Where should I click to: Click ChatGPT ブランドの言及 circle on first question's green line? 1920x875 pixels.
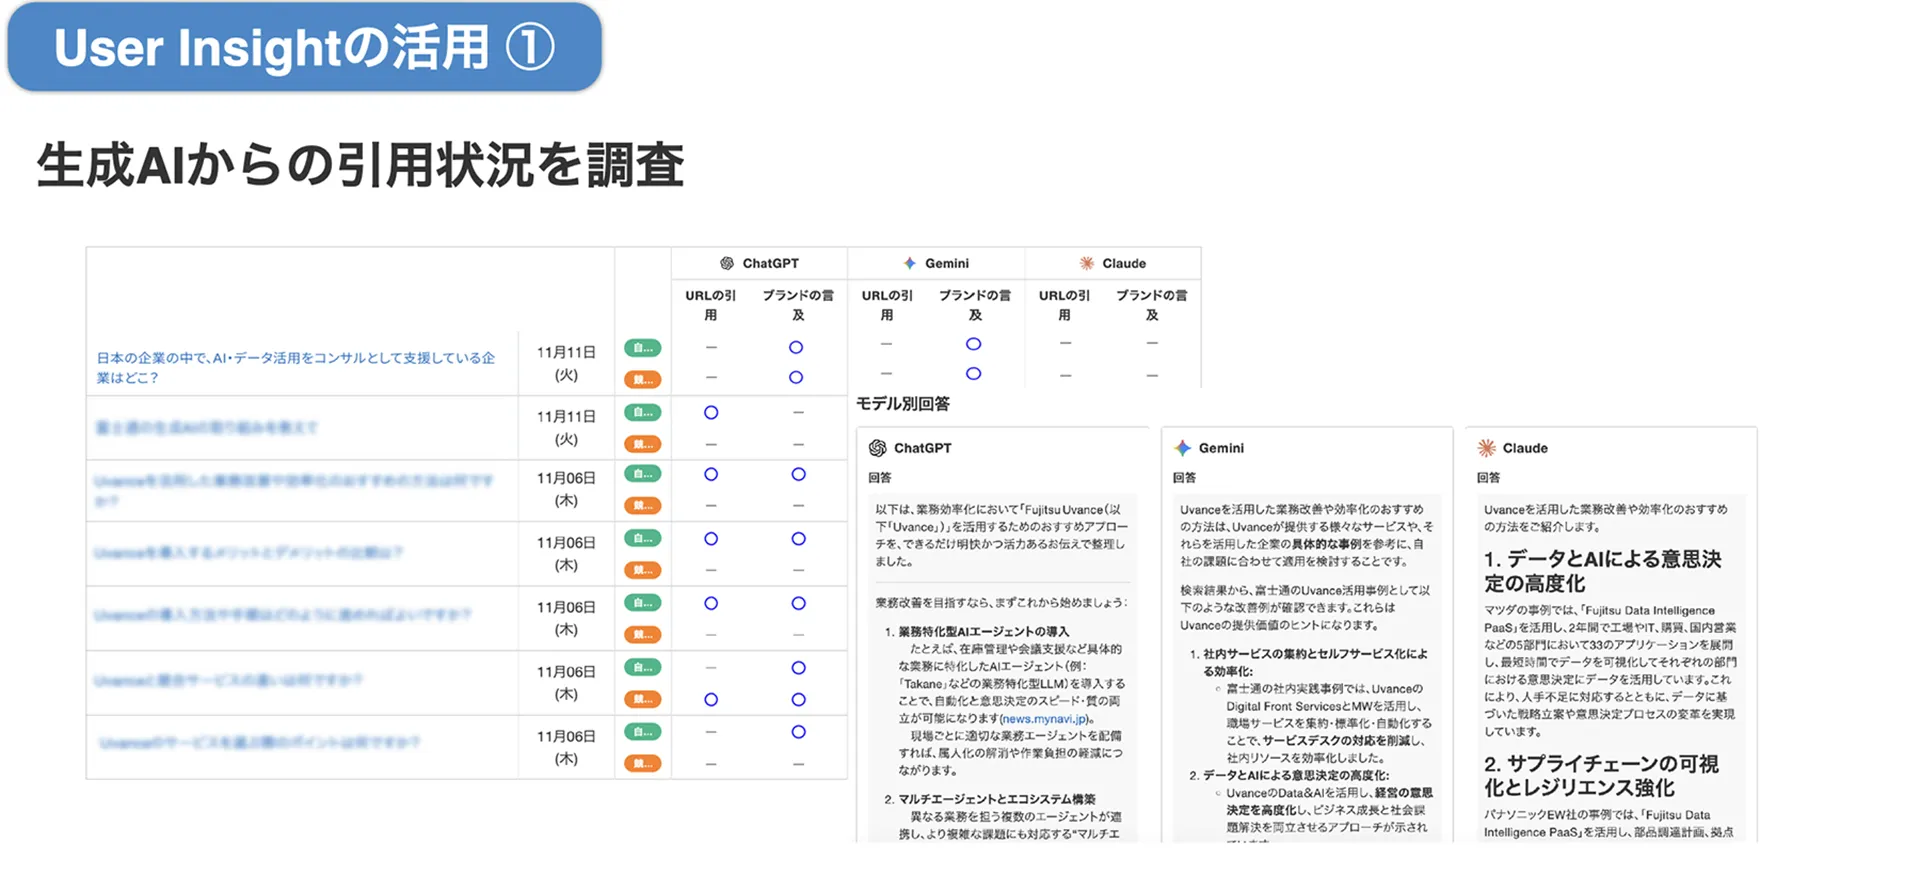click(796, 347)
